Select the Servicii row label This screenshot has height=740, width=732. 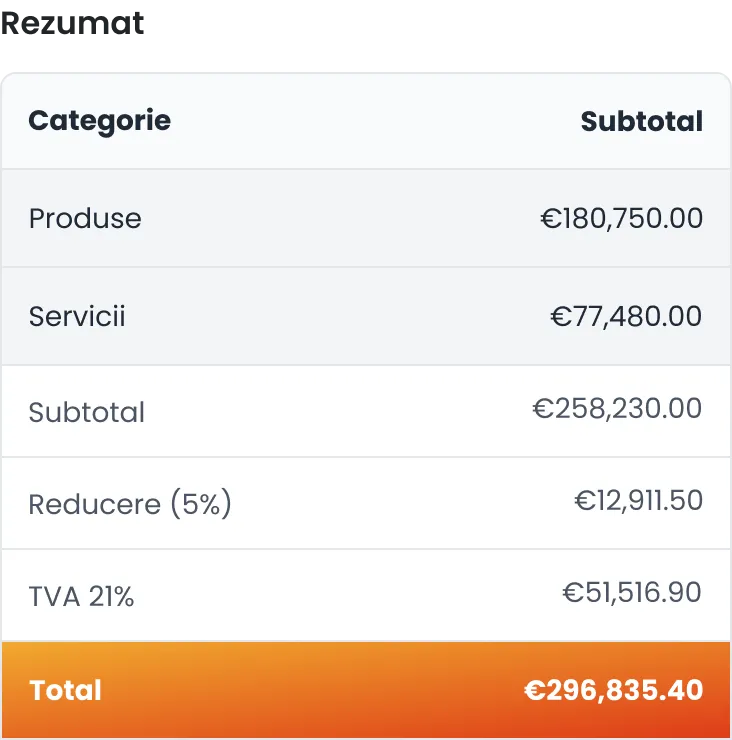pos(77,316)
